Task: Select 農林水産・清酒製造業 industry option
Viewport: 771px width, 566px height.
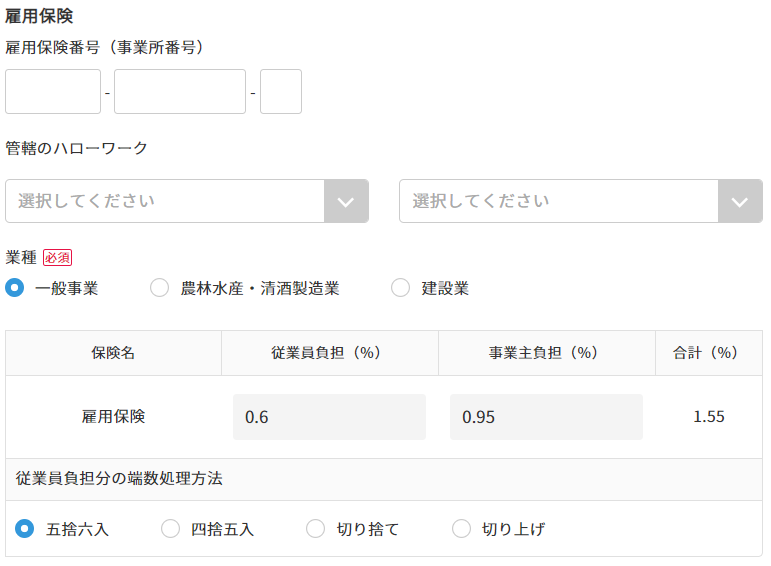Action: click(x=160, y=288)
